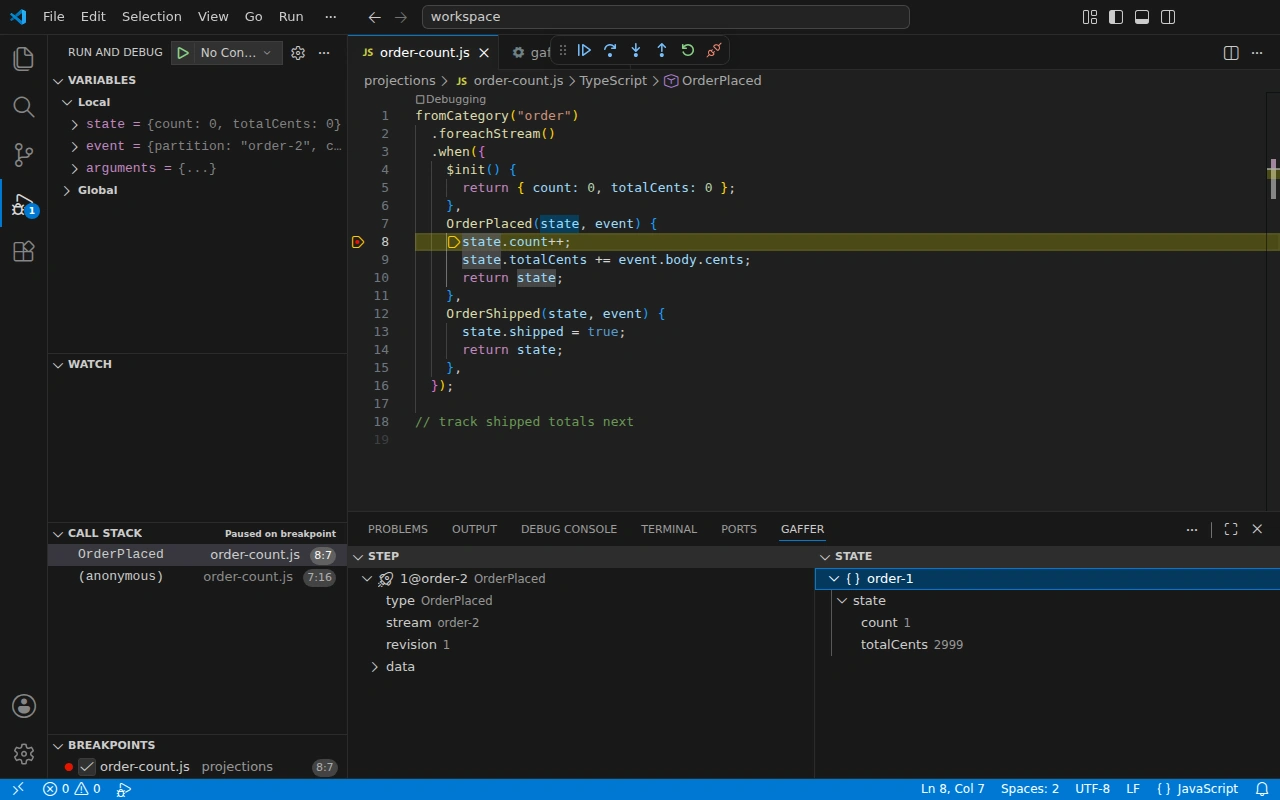The height and width of the screenshot is (800, 1280).
Task: Split the editor right
Action: point(1232,53)
